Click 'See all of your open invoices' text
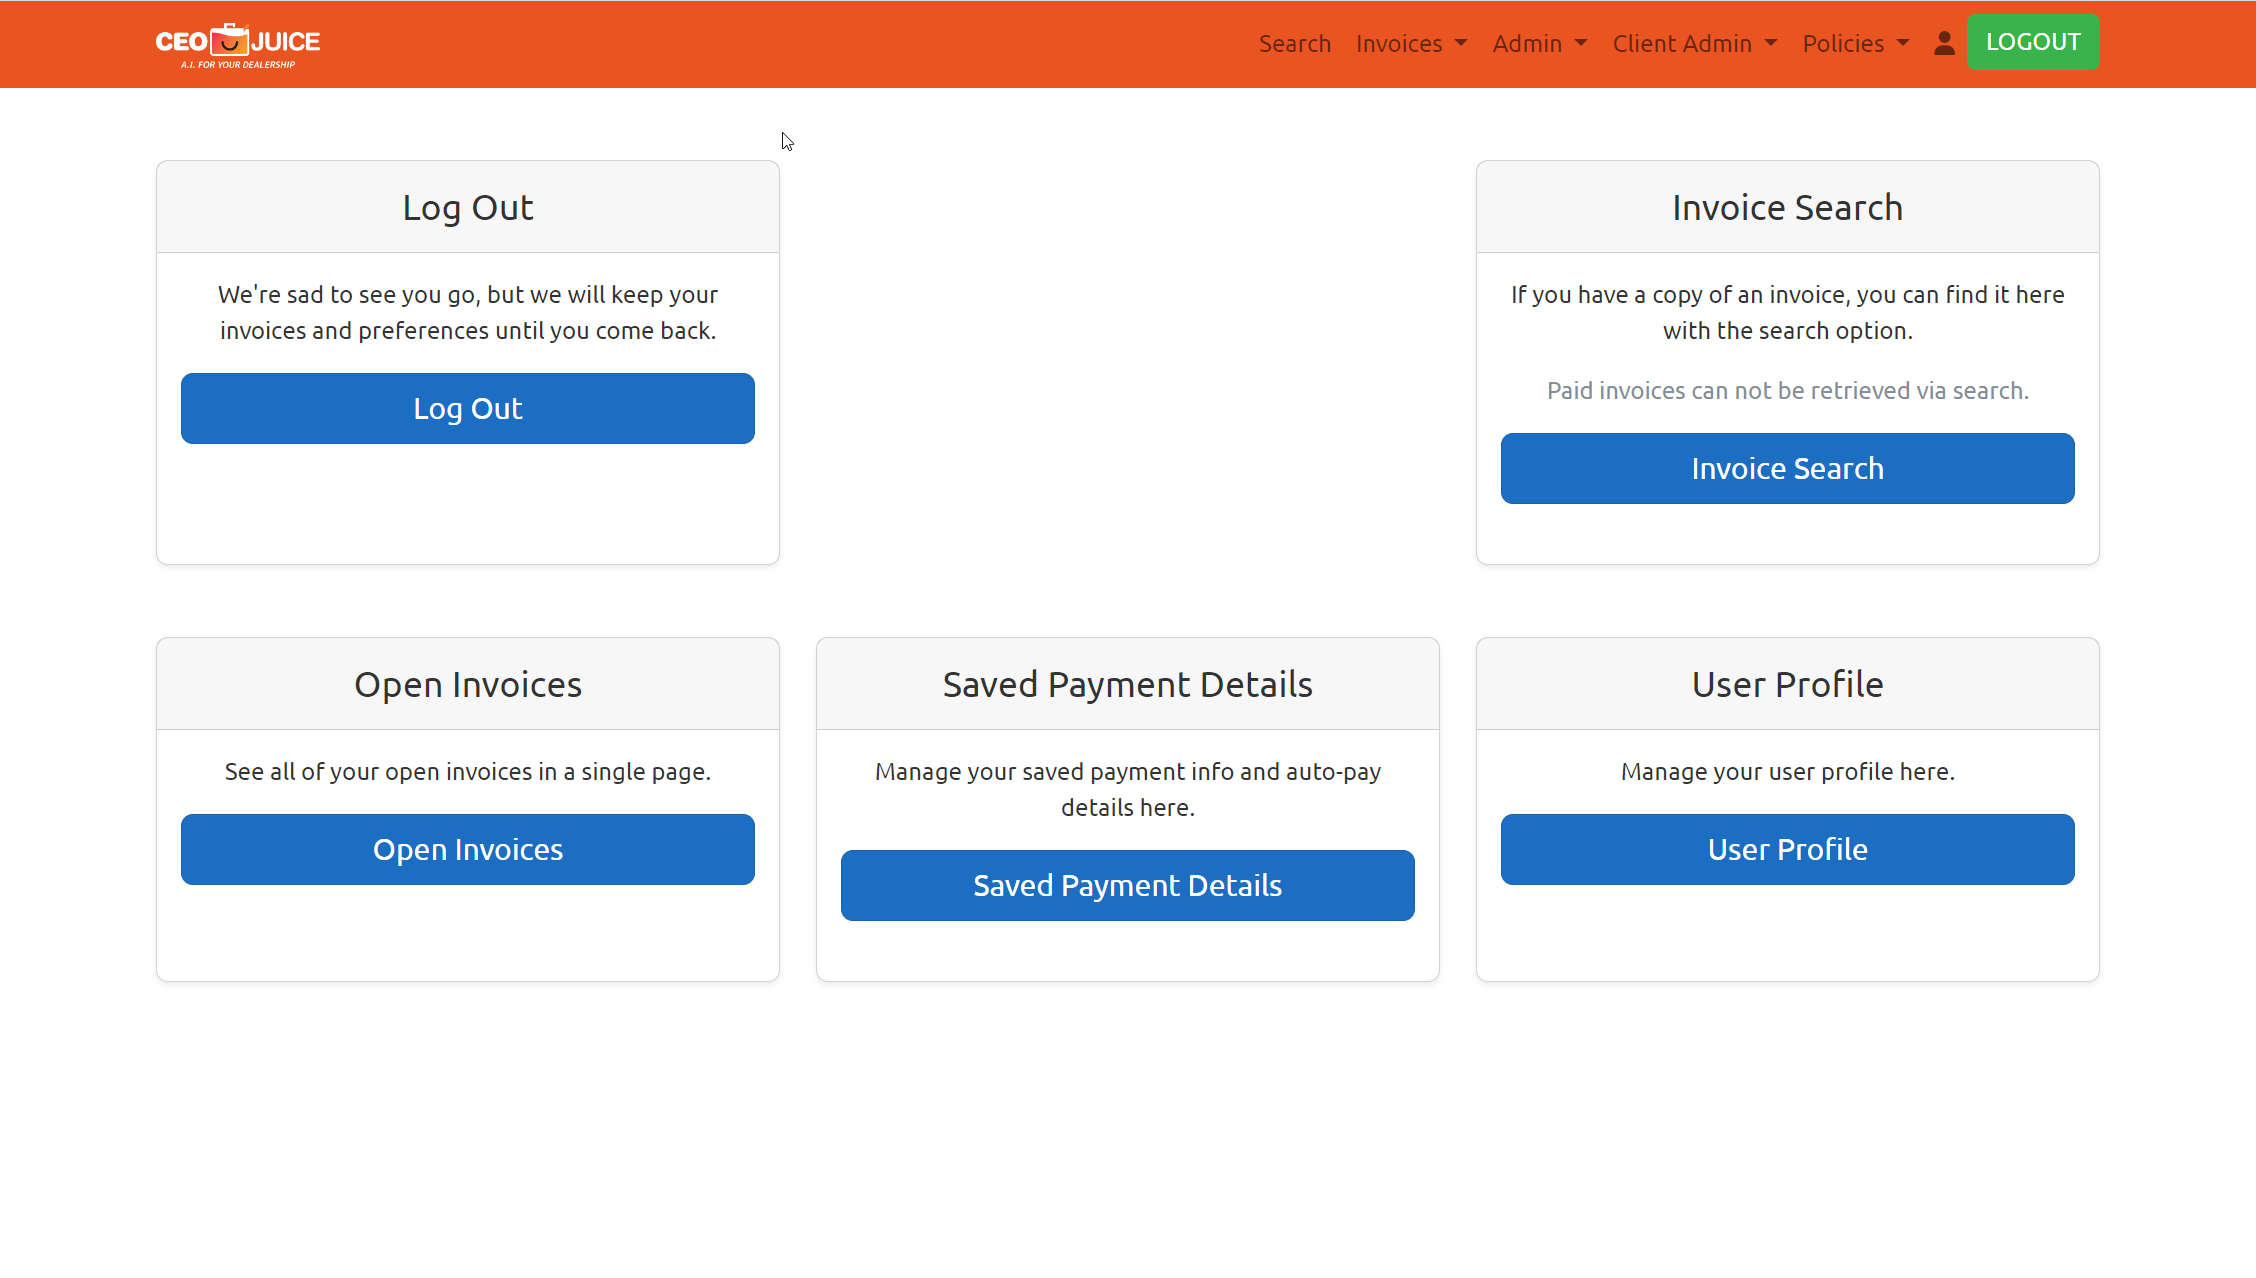2256x1278 pixels. [468, 771]
